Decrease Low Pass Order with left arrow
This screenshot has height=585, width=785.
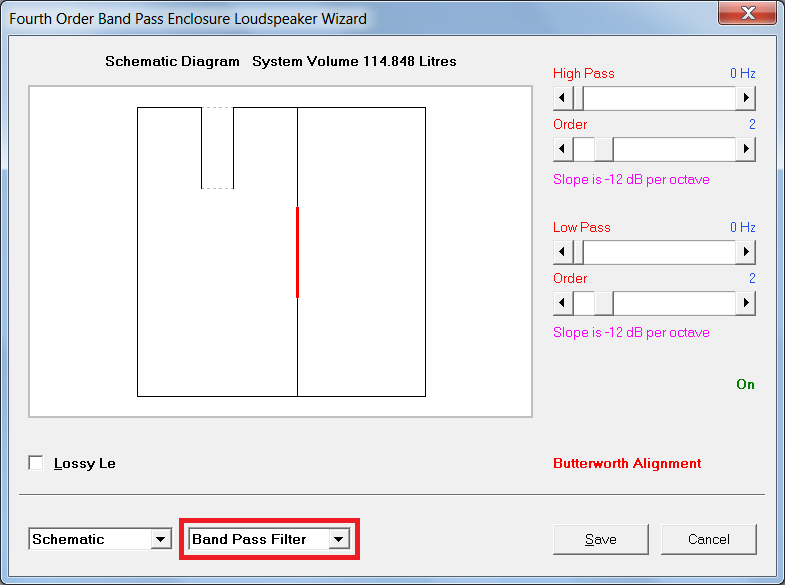563,303
